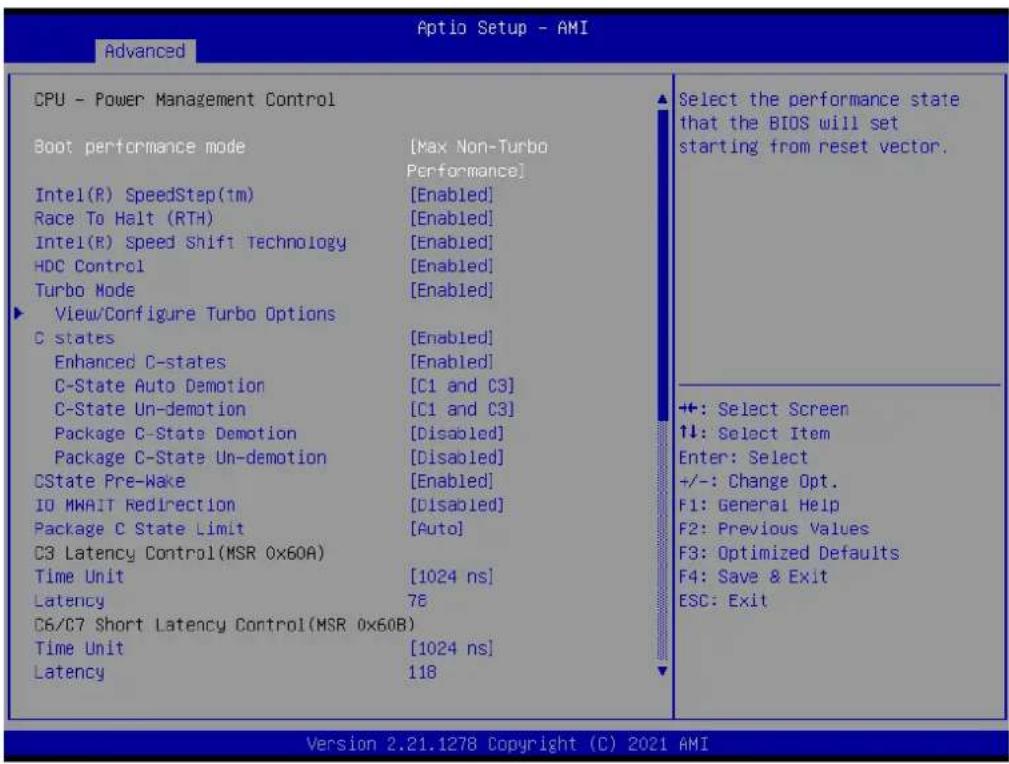Viewport: 1009px width, 764px height.
Task: Select Turbo Mode label
Action: (84, 290)
